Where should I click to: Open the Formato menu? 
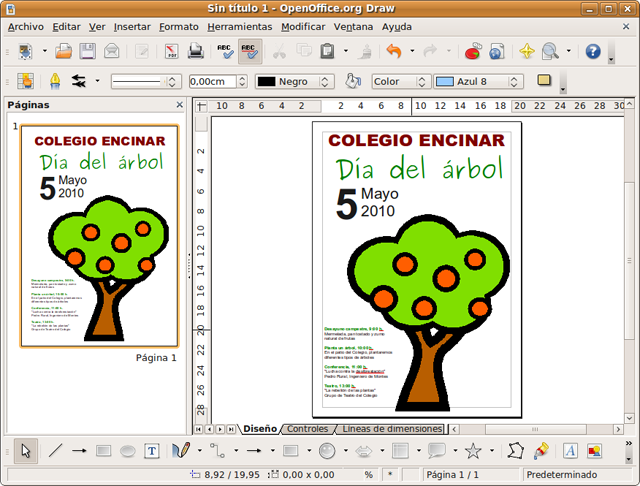click(178, 26)
